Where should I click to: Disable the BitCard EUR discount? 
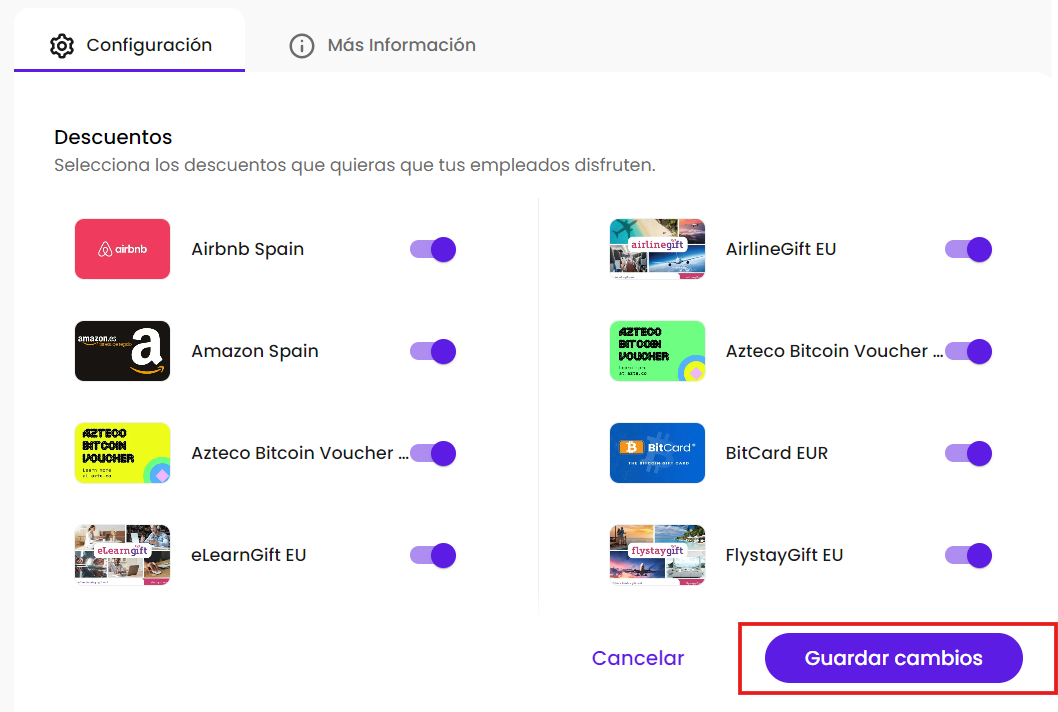pos(968,453)
